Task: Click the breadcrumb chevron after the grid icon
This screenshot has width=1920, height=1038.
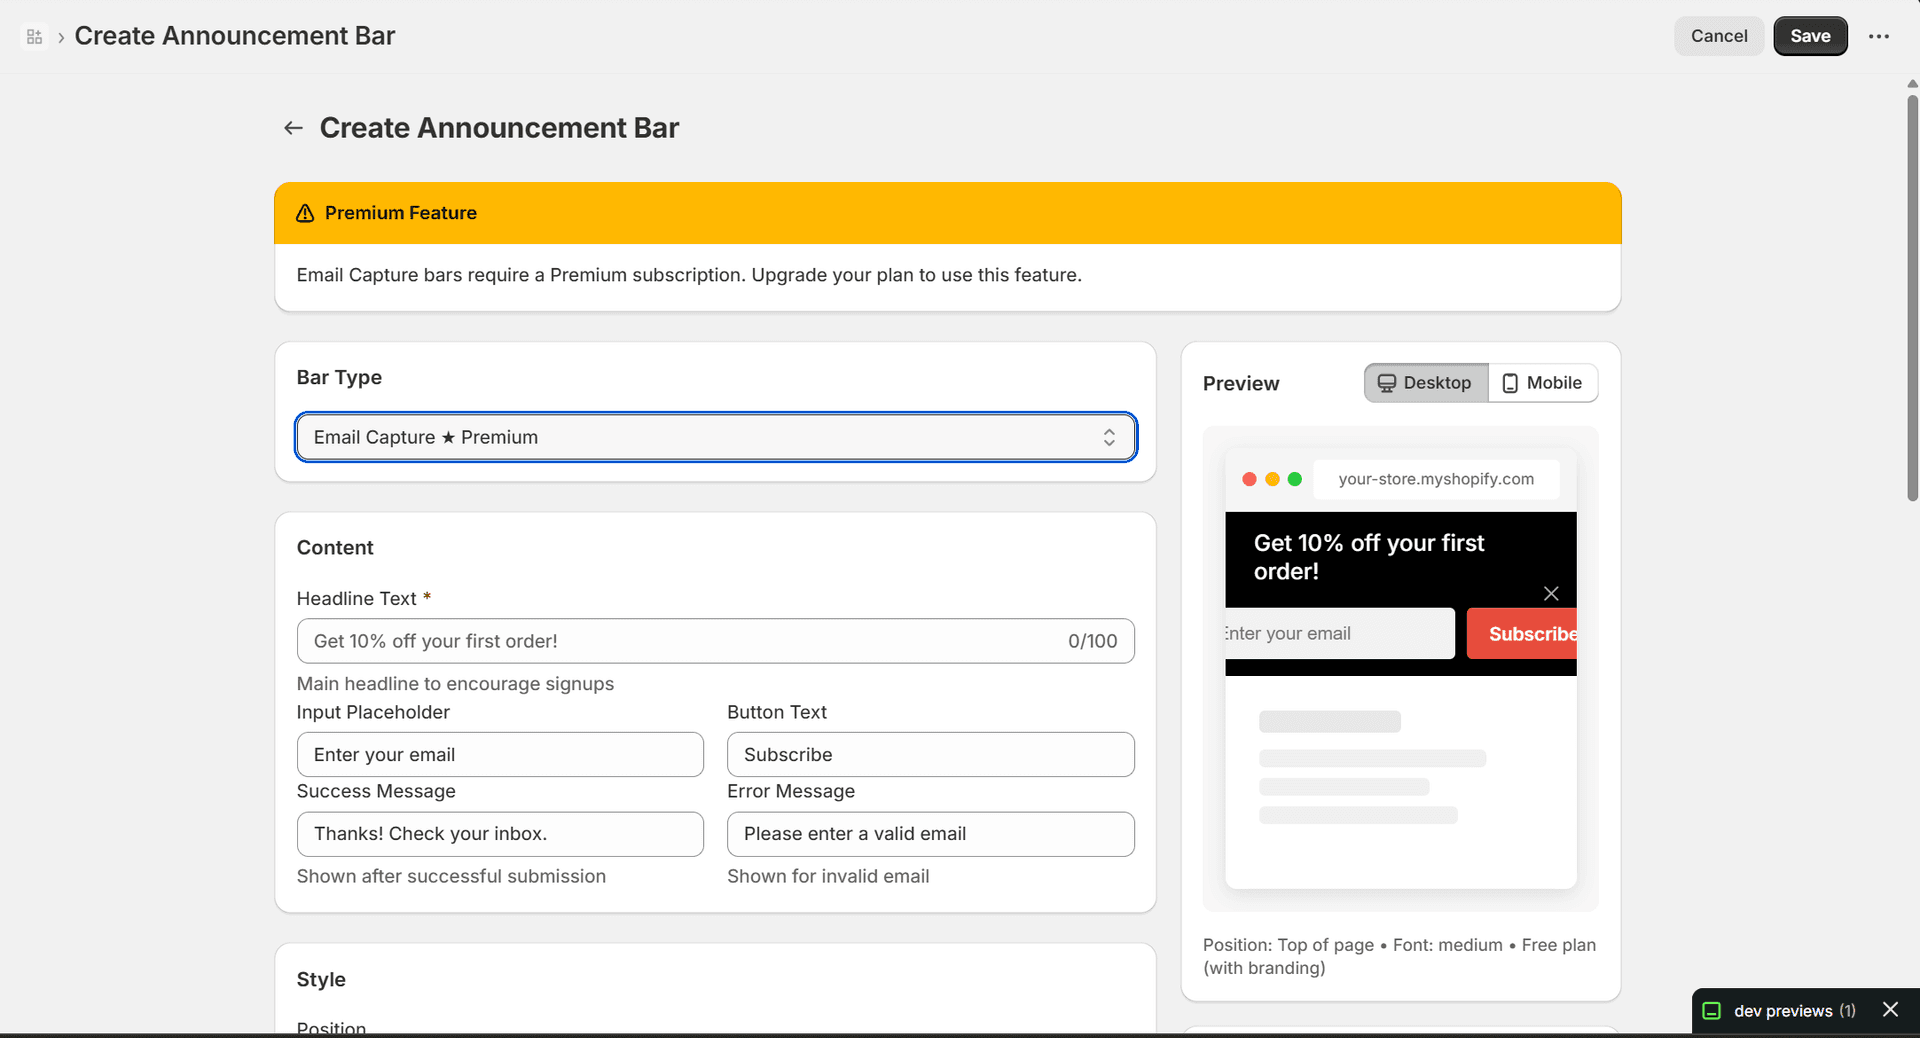Action: click(61, 37)
